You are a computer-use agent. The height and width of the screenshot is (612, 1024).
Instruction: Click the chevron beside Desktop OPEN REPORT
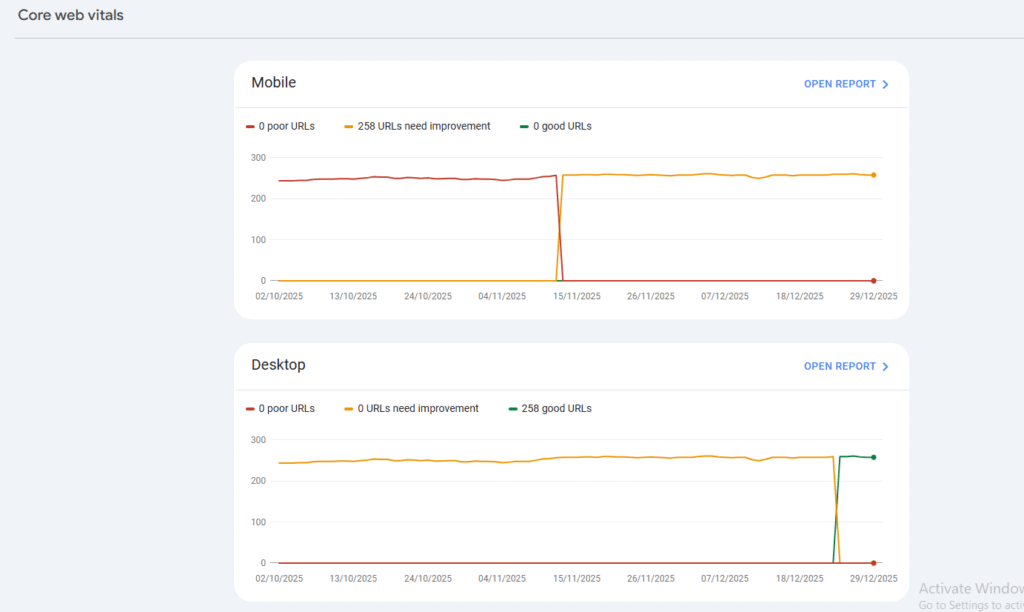tap(886, 366)
